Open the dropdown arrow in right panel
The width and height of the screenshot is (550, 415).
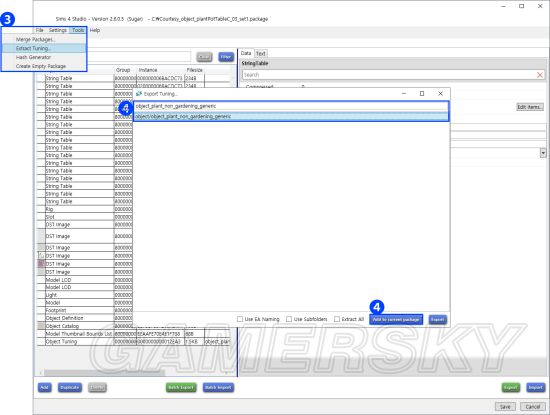pos(543,153)
